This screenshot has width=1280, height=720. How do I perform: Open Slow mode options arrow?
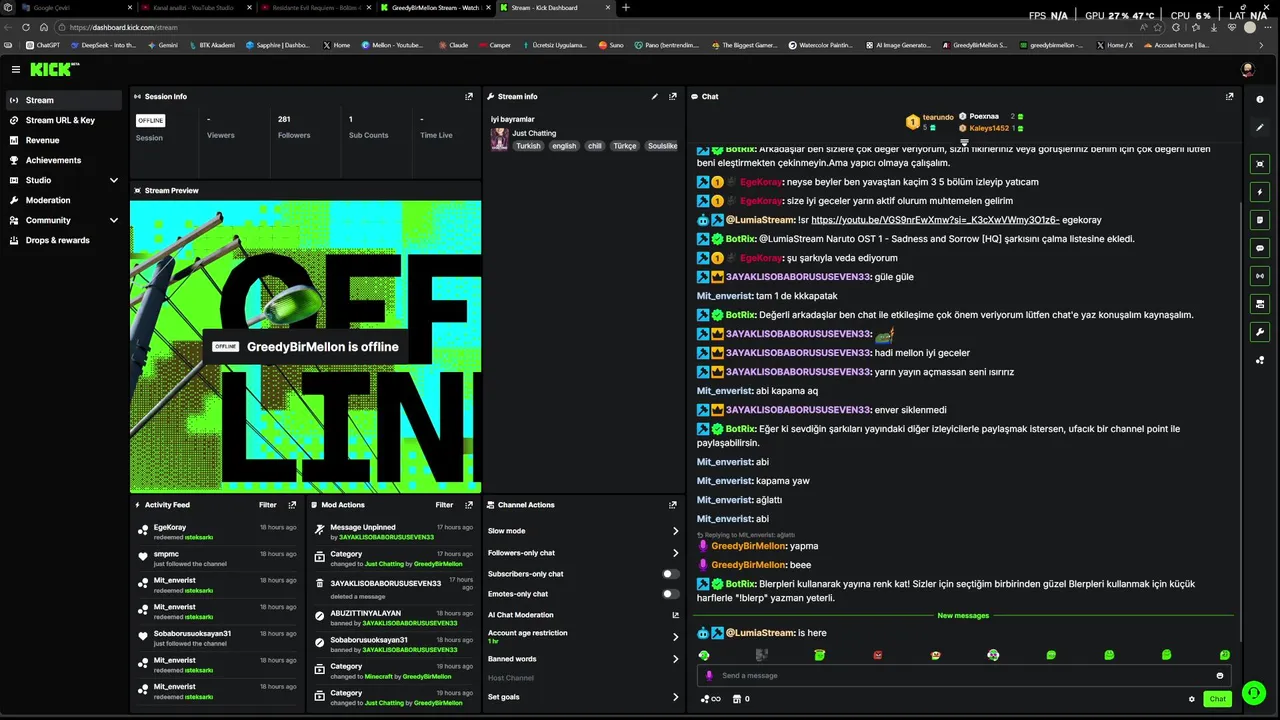[x=675, y=531]
